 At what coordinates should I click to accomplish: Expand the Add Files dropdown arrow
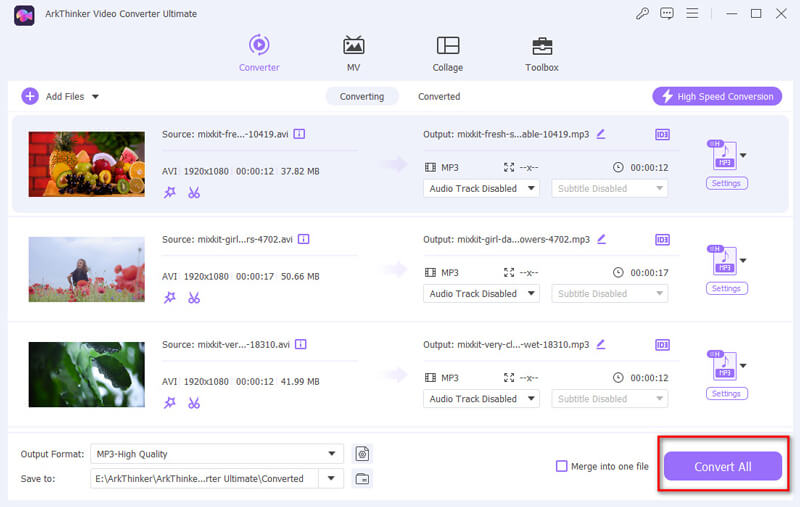coord(95,96)
